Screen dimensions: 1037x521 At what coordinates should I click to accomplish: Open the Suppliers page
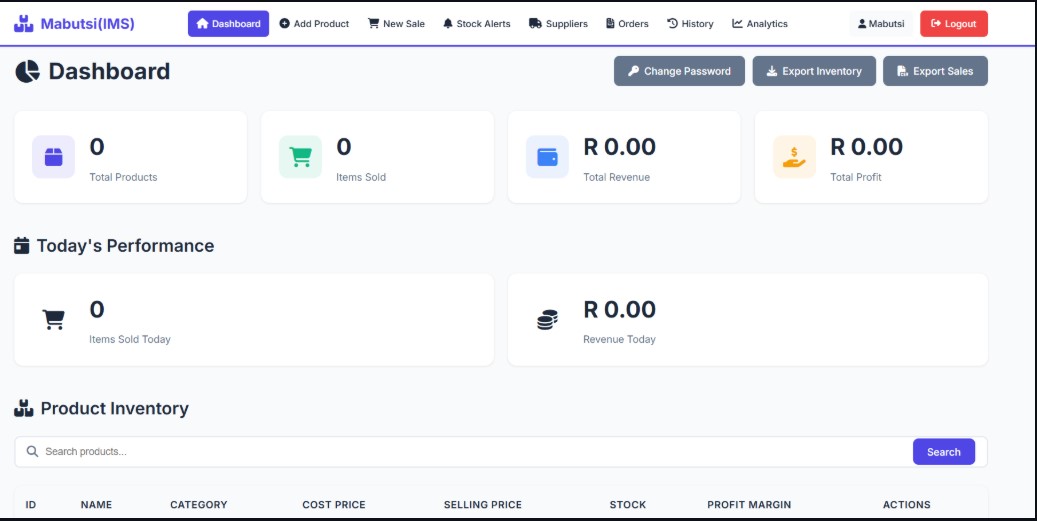coord(558,24)
